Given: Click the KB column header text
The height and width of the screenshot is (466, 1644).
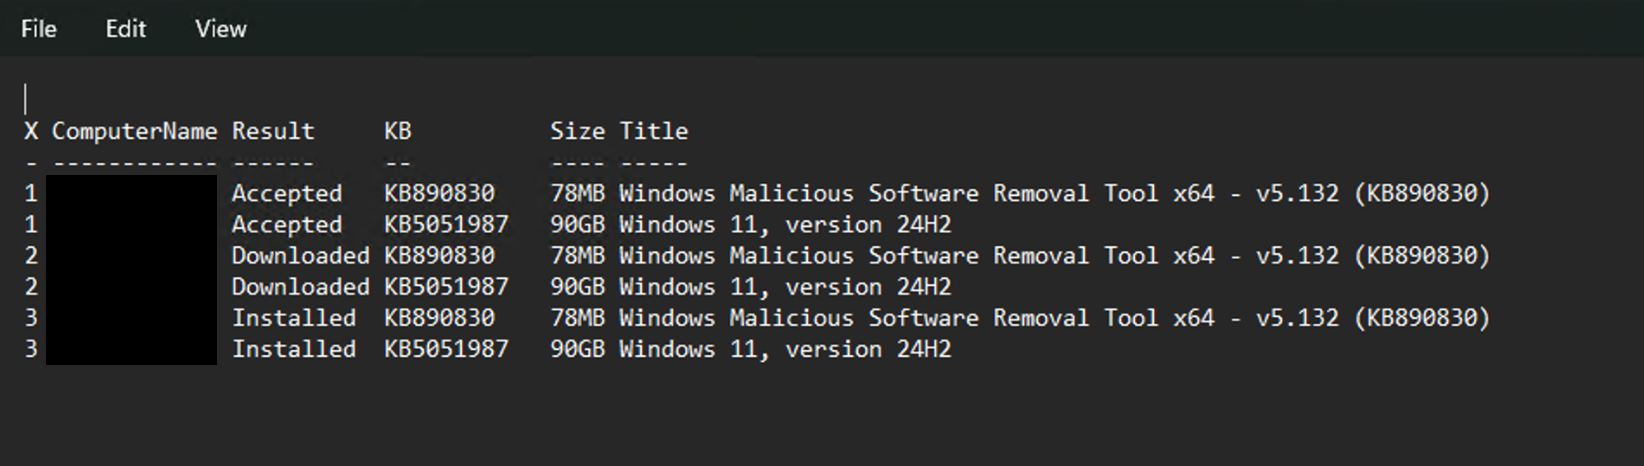Looking at the screenshot, I should pyautogui.click(x=398, y=131).
